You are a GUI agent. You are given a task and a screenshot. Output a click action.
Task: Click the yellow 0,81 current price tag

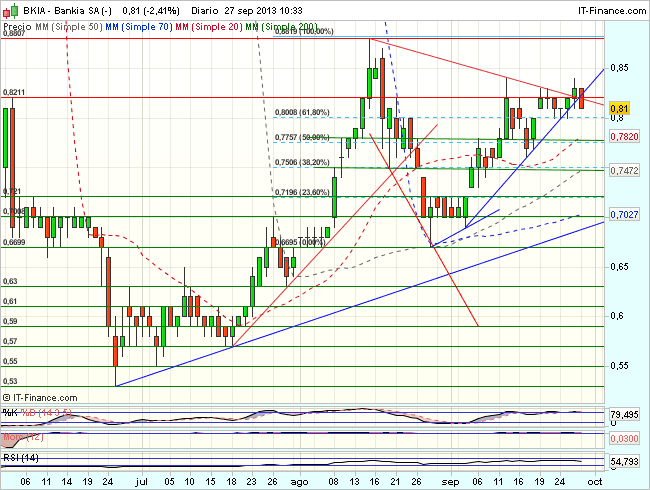click(620, 108)
